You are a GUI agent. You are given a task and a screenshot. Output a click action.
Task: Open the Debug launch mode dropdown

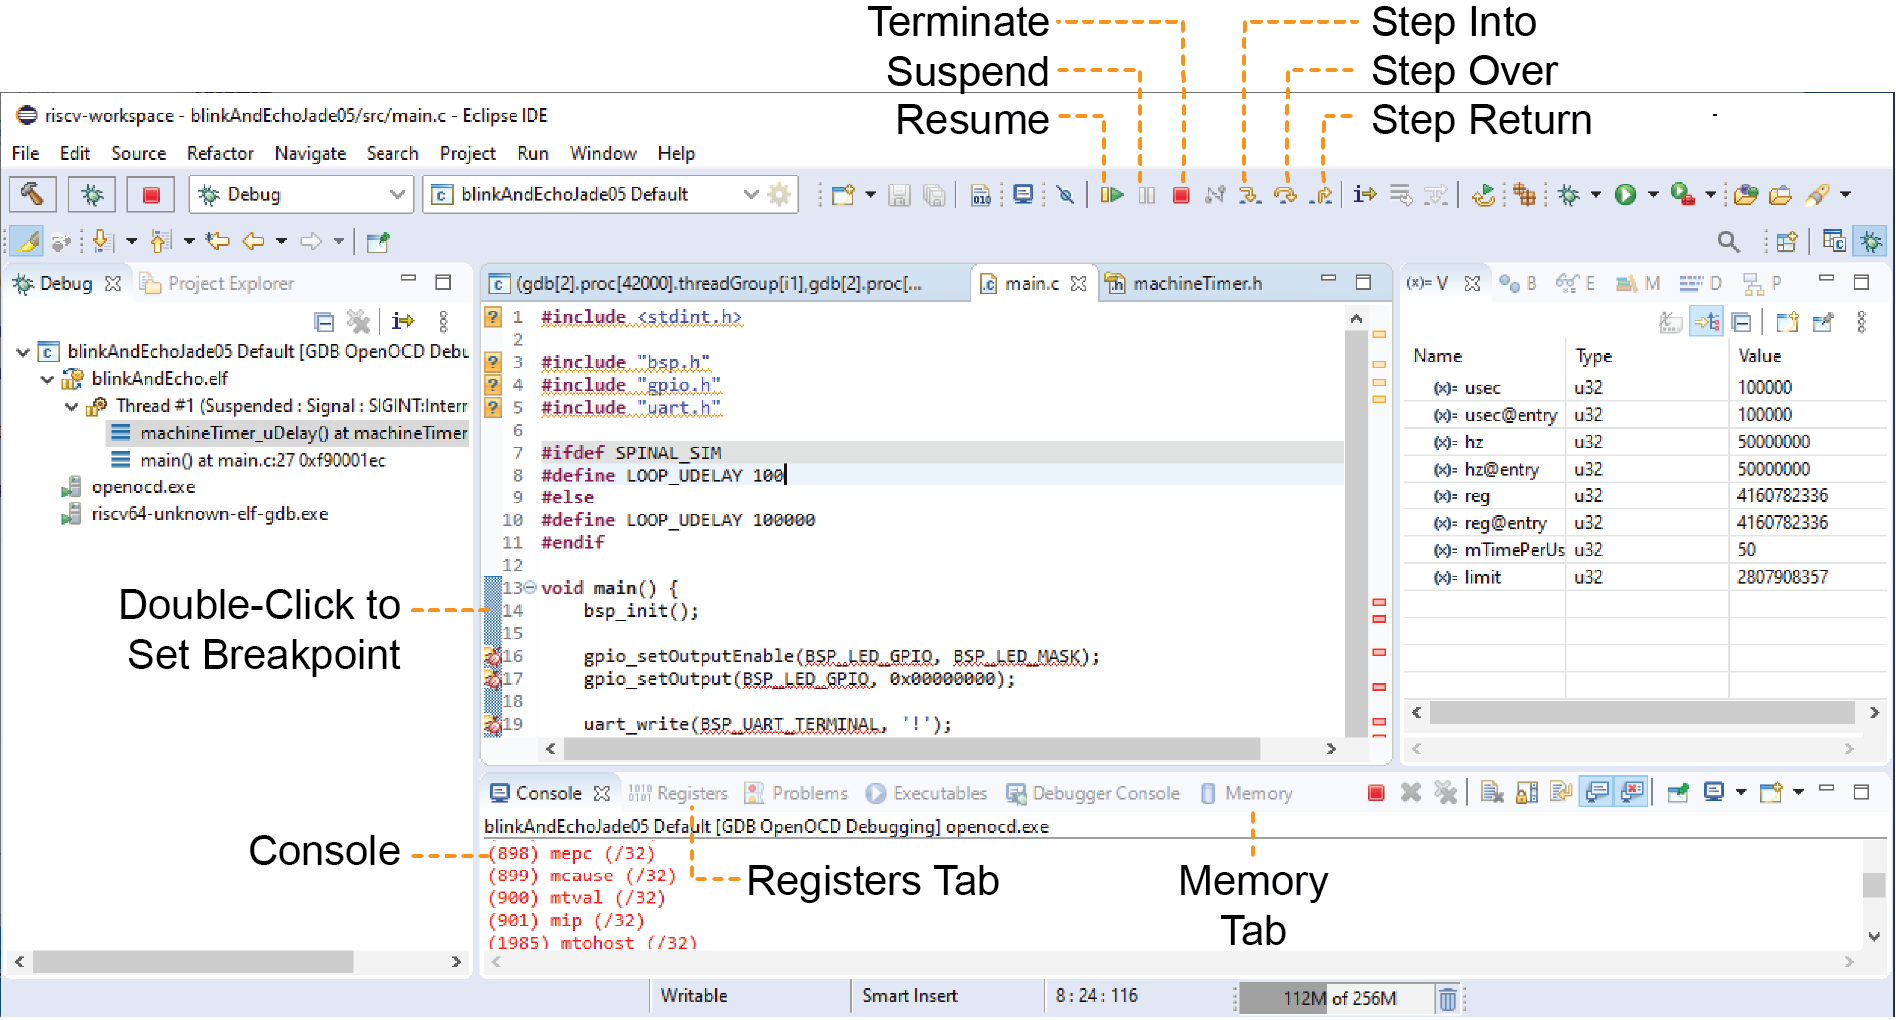tap(397, 194)
